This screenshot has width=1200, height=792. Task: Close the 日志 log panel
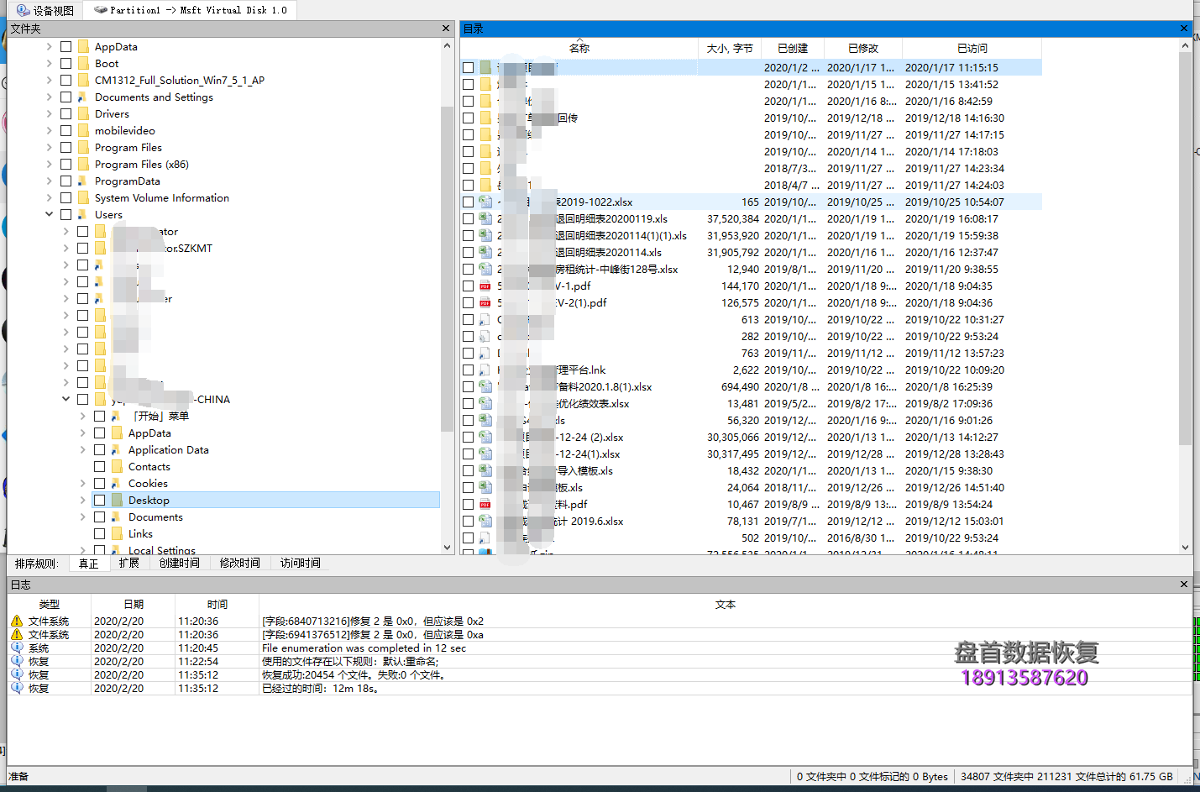click(x=1185, y=583)
